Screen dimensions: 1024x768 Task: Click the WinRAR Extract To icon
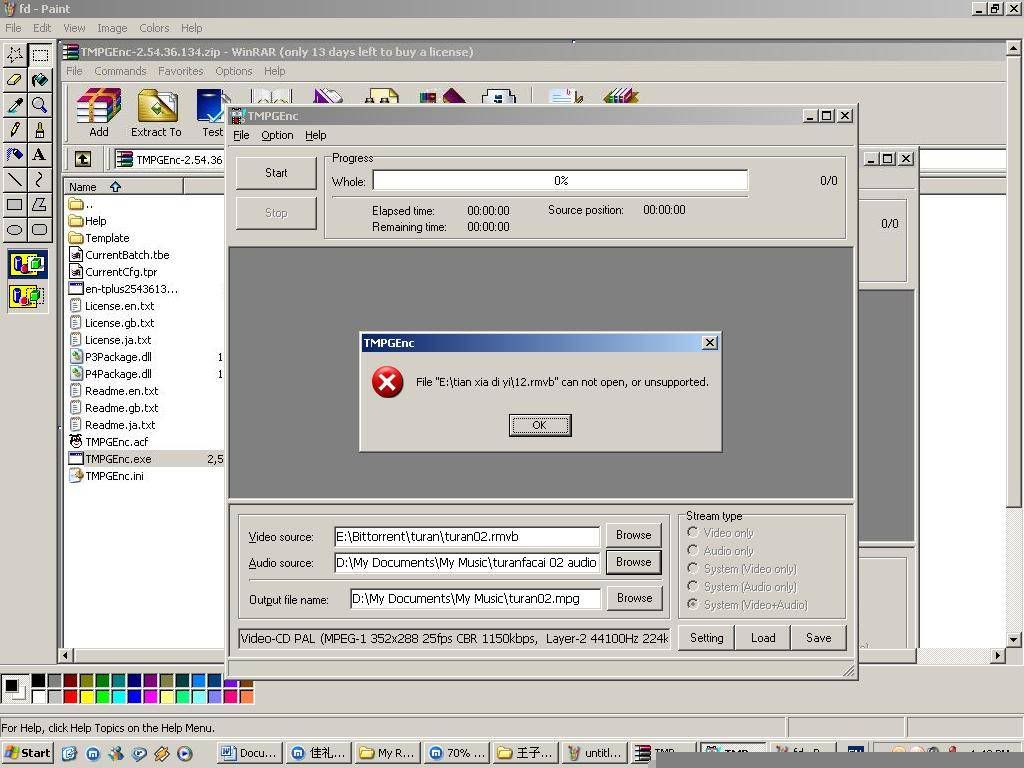click(x=156, y=112)
